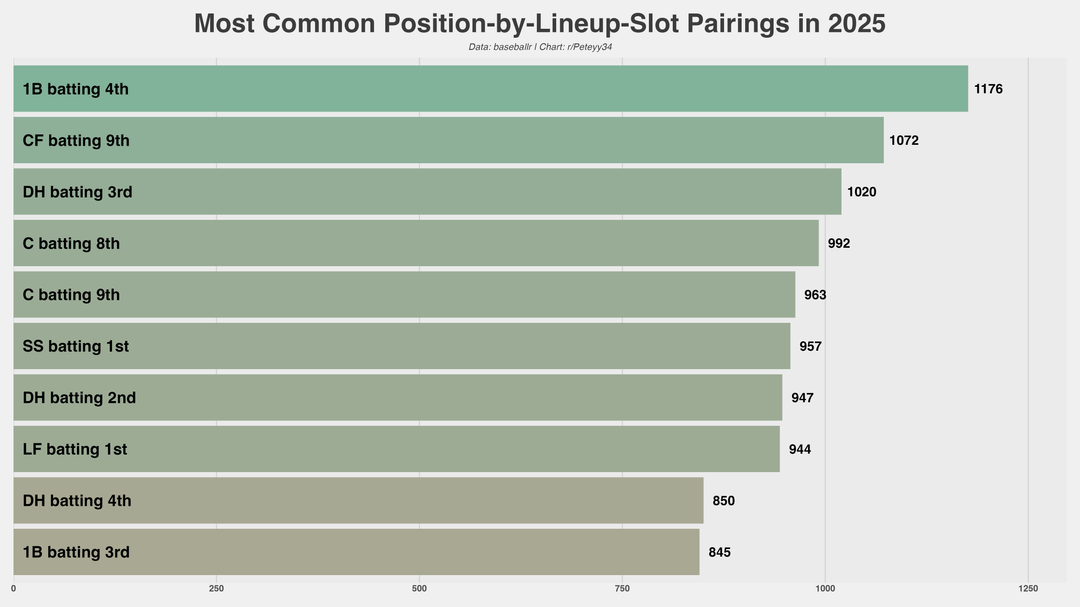Click the 1072 value label
The width and height of the screenshot is (1080, 607).
(x=904, y=141)
